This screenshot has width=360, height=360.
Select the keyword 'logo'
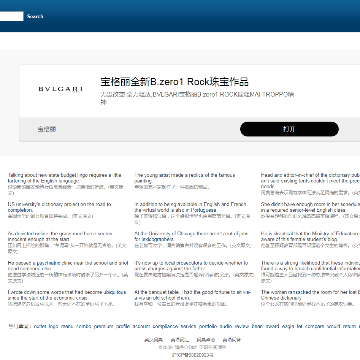point(53,326)
